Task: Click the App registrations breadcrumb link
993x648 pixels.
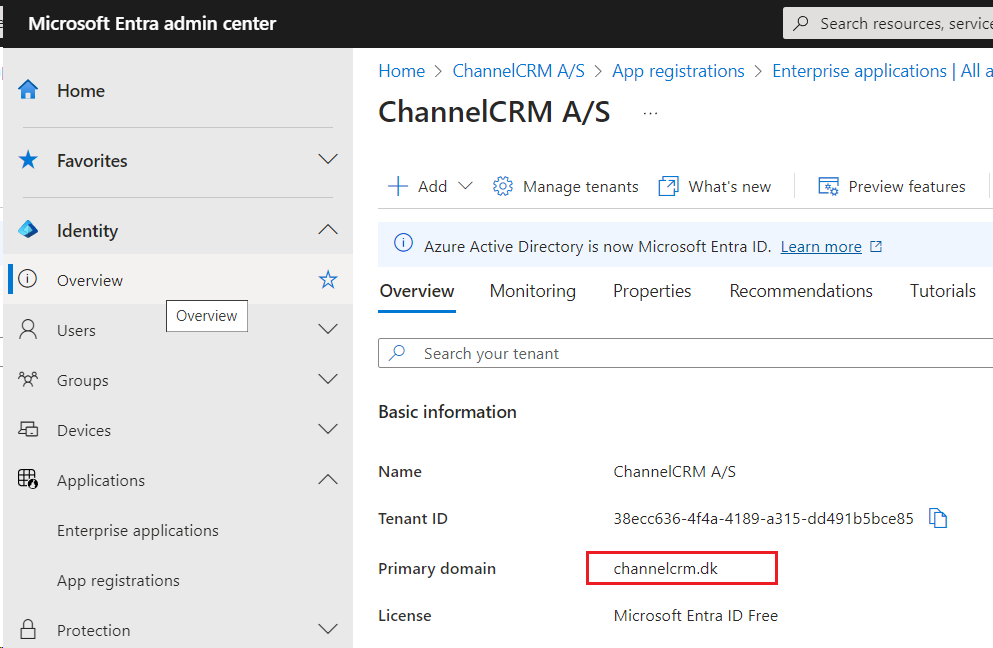Action: pyautogui.click(x=678, y=71)
